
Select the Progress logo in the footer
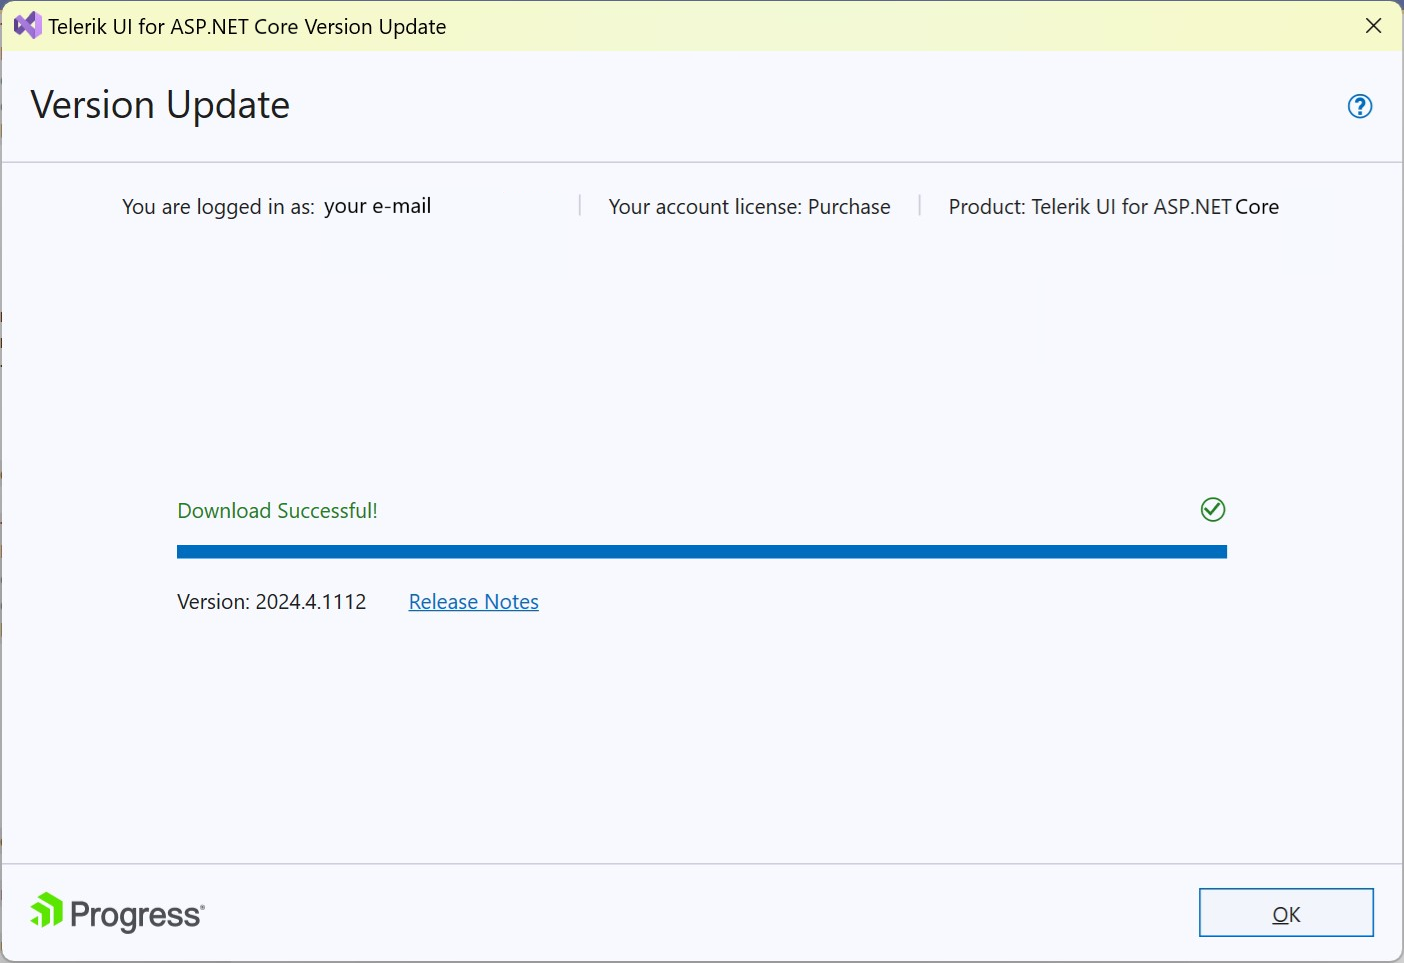(x=115, y=911)
